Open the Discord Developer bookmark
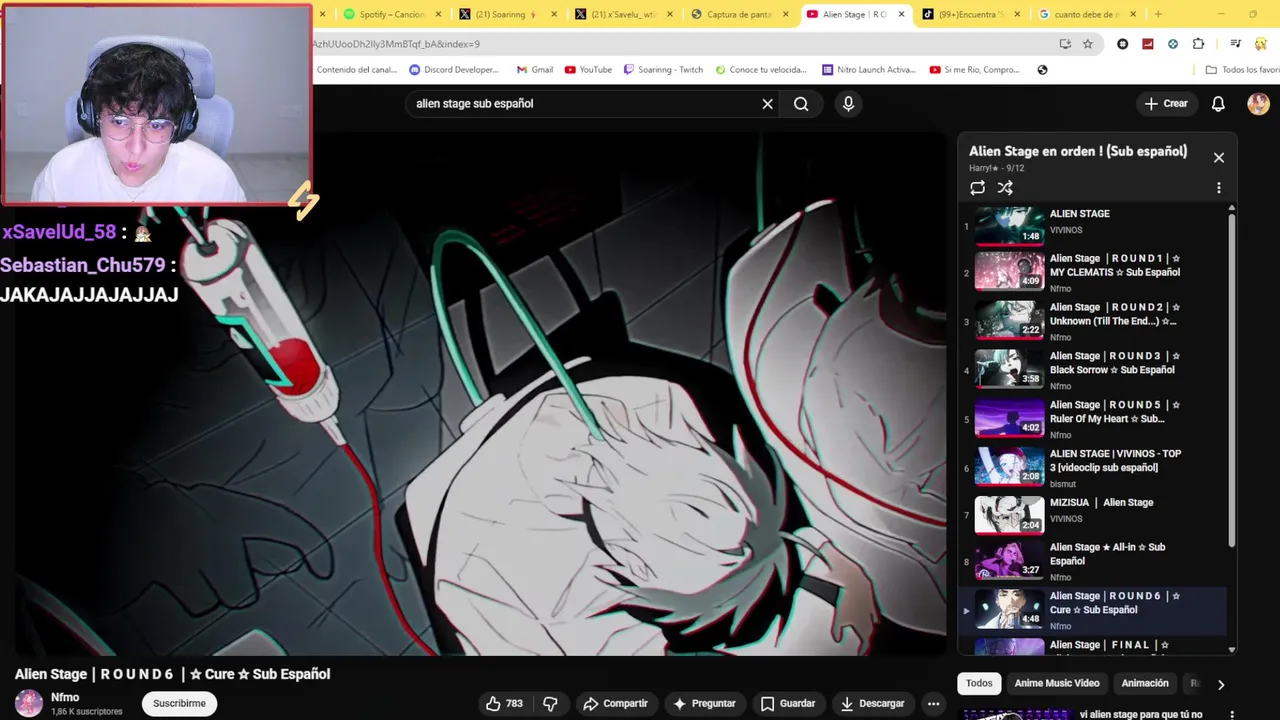 pos(454,70)
